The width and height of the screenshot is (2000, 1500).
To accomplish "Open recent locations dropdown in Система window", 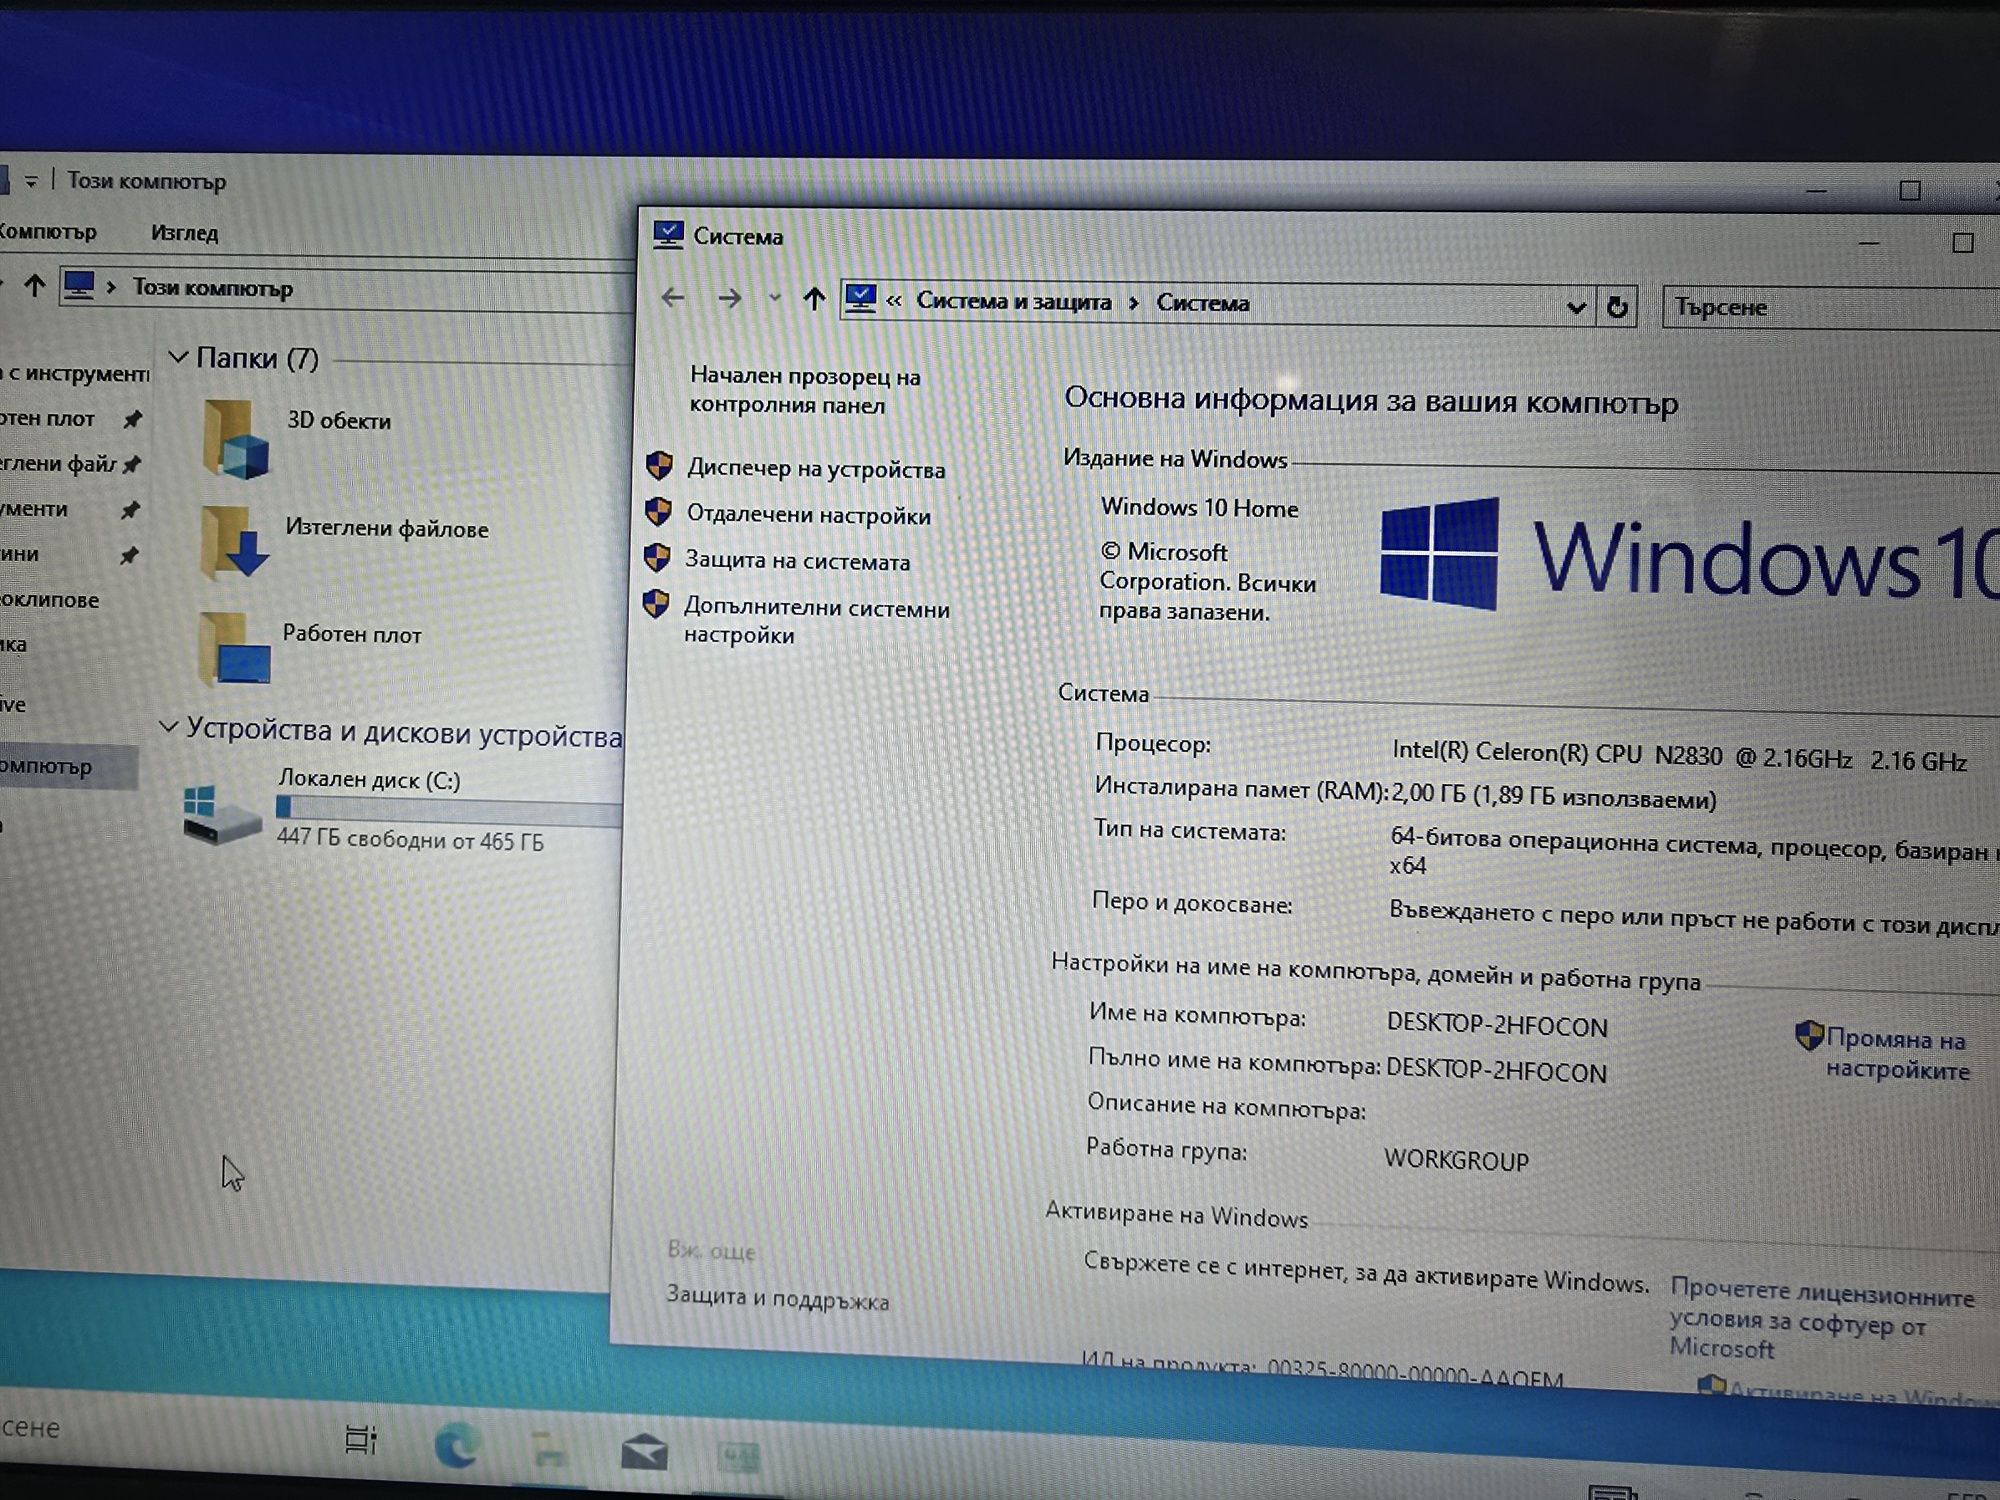I will click(774, 298).
